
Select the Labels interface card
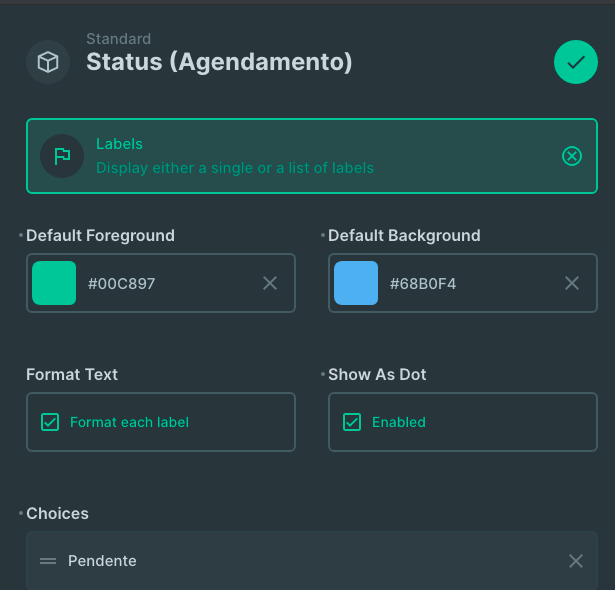click(312, 156)
